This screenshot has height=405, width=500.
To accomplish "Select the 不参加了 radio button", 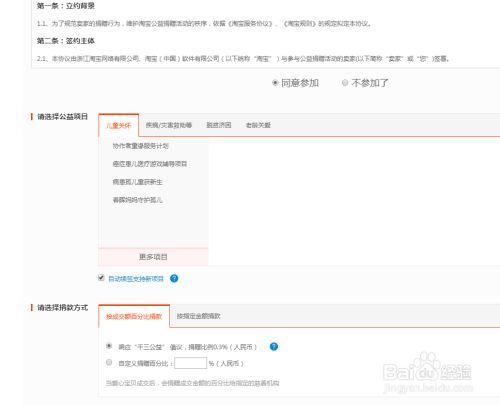I will [345, 83].
